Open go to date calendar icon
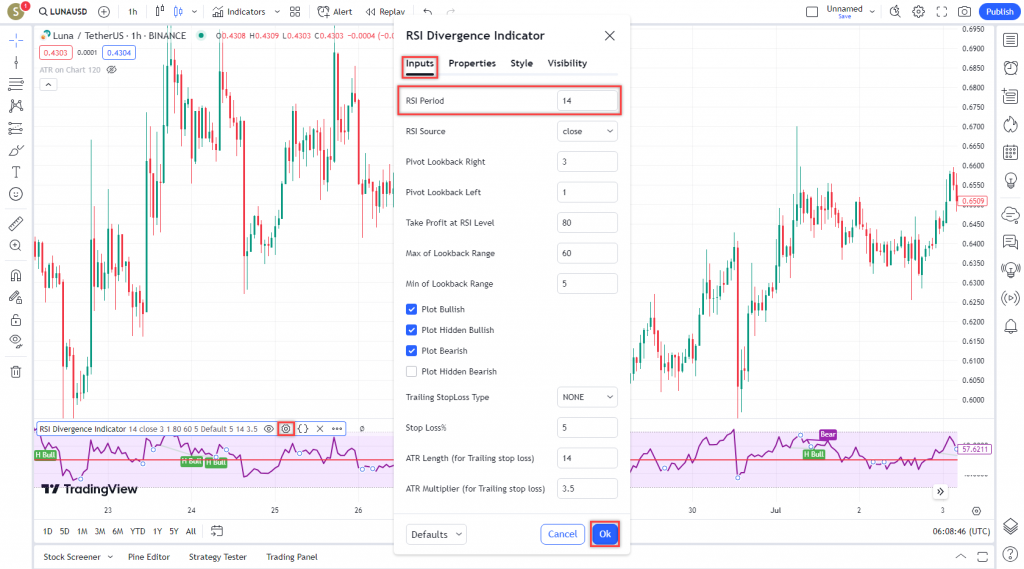1024x569 pixels. pyautogui.click(x=217, y=531)
